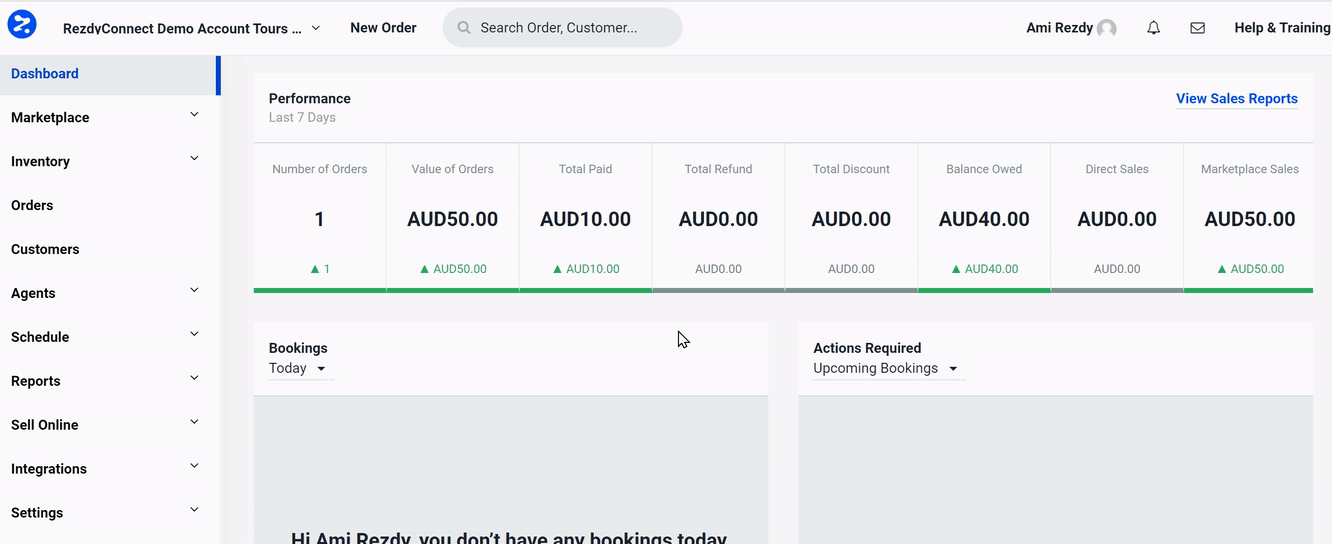This screenshot has width=1332, height=544.
Task: Focus the Search Order, Customer field
Action: (x=562, y=28)
